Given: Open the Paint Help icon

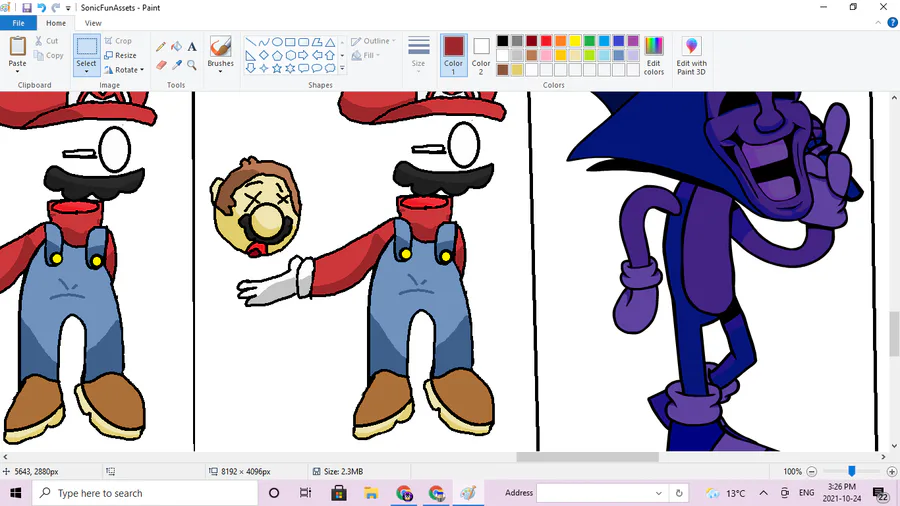Looking at the screenshot, I should point(893,23).
